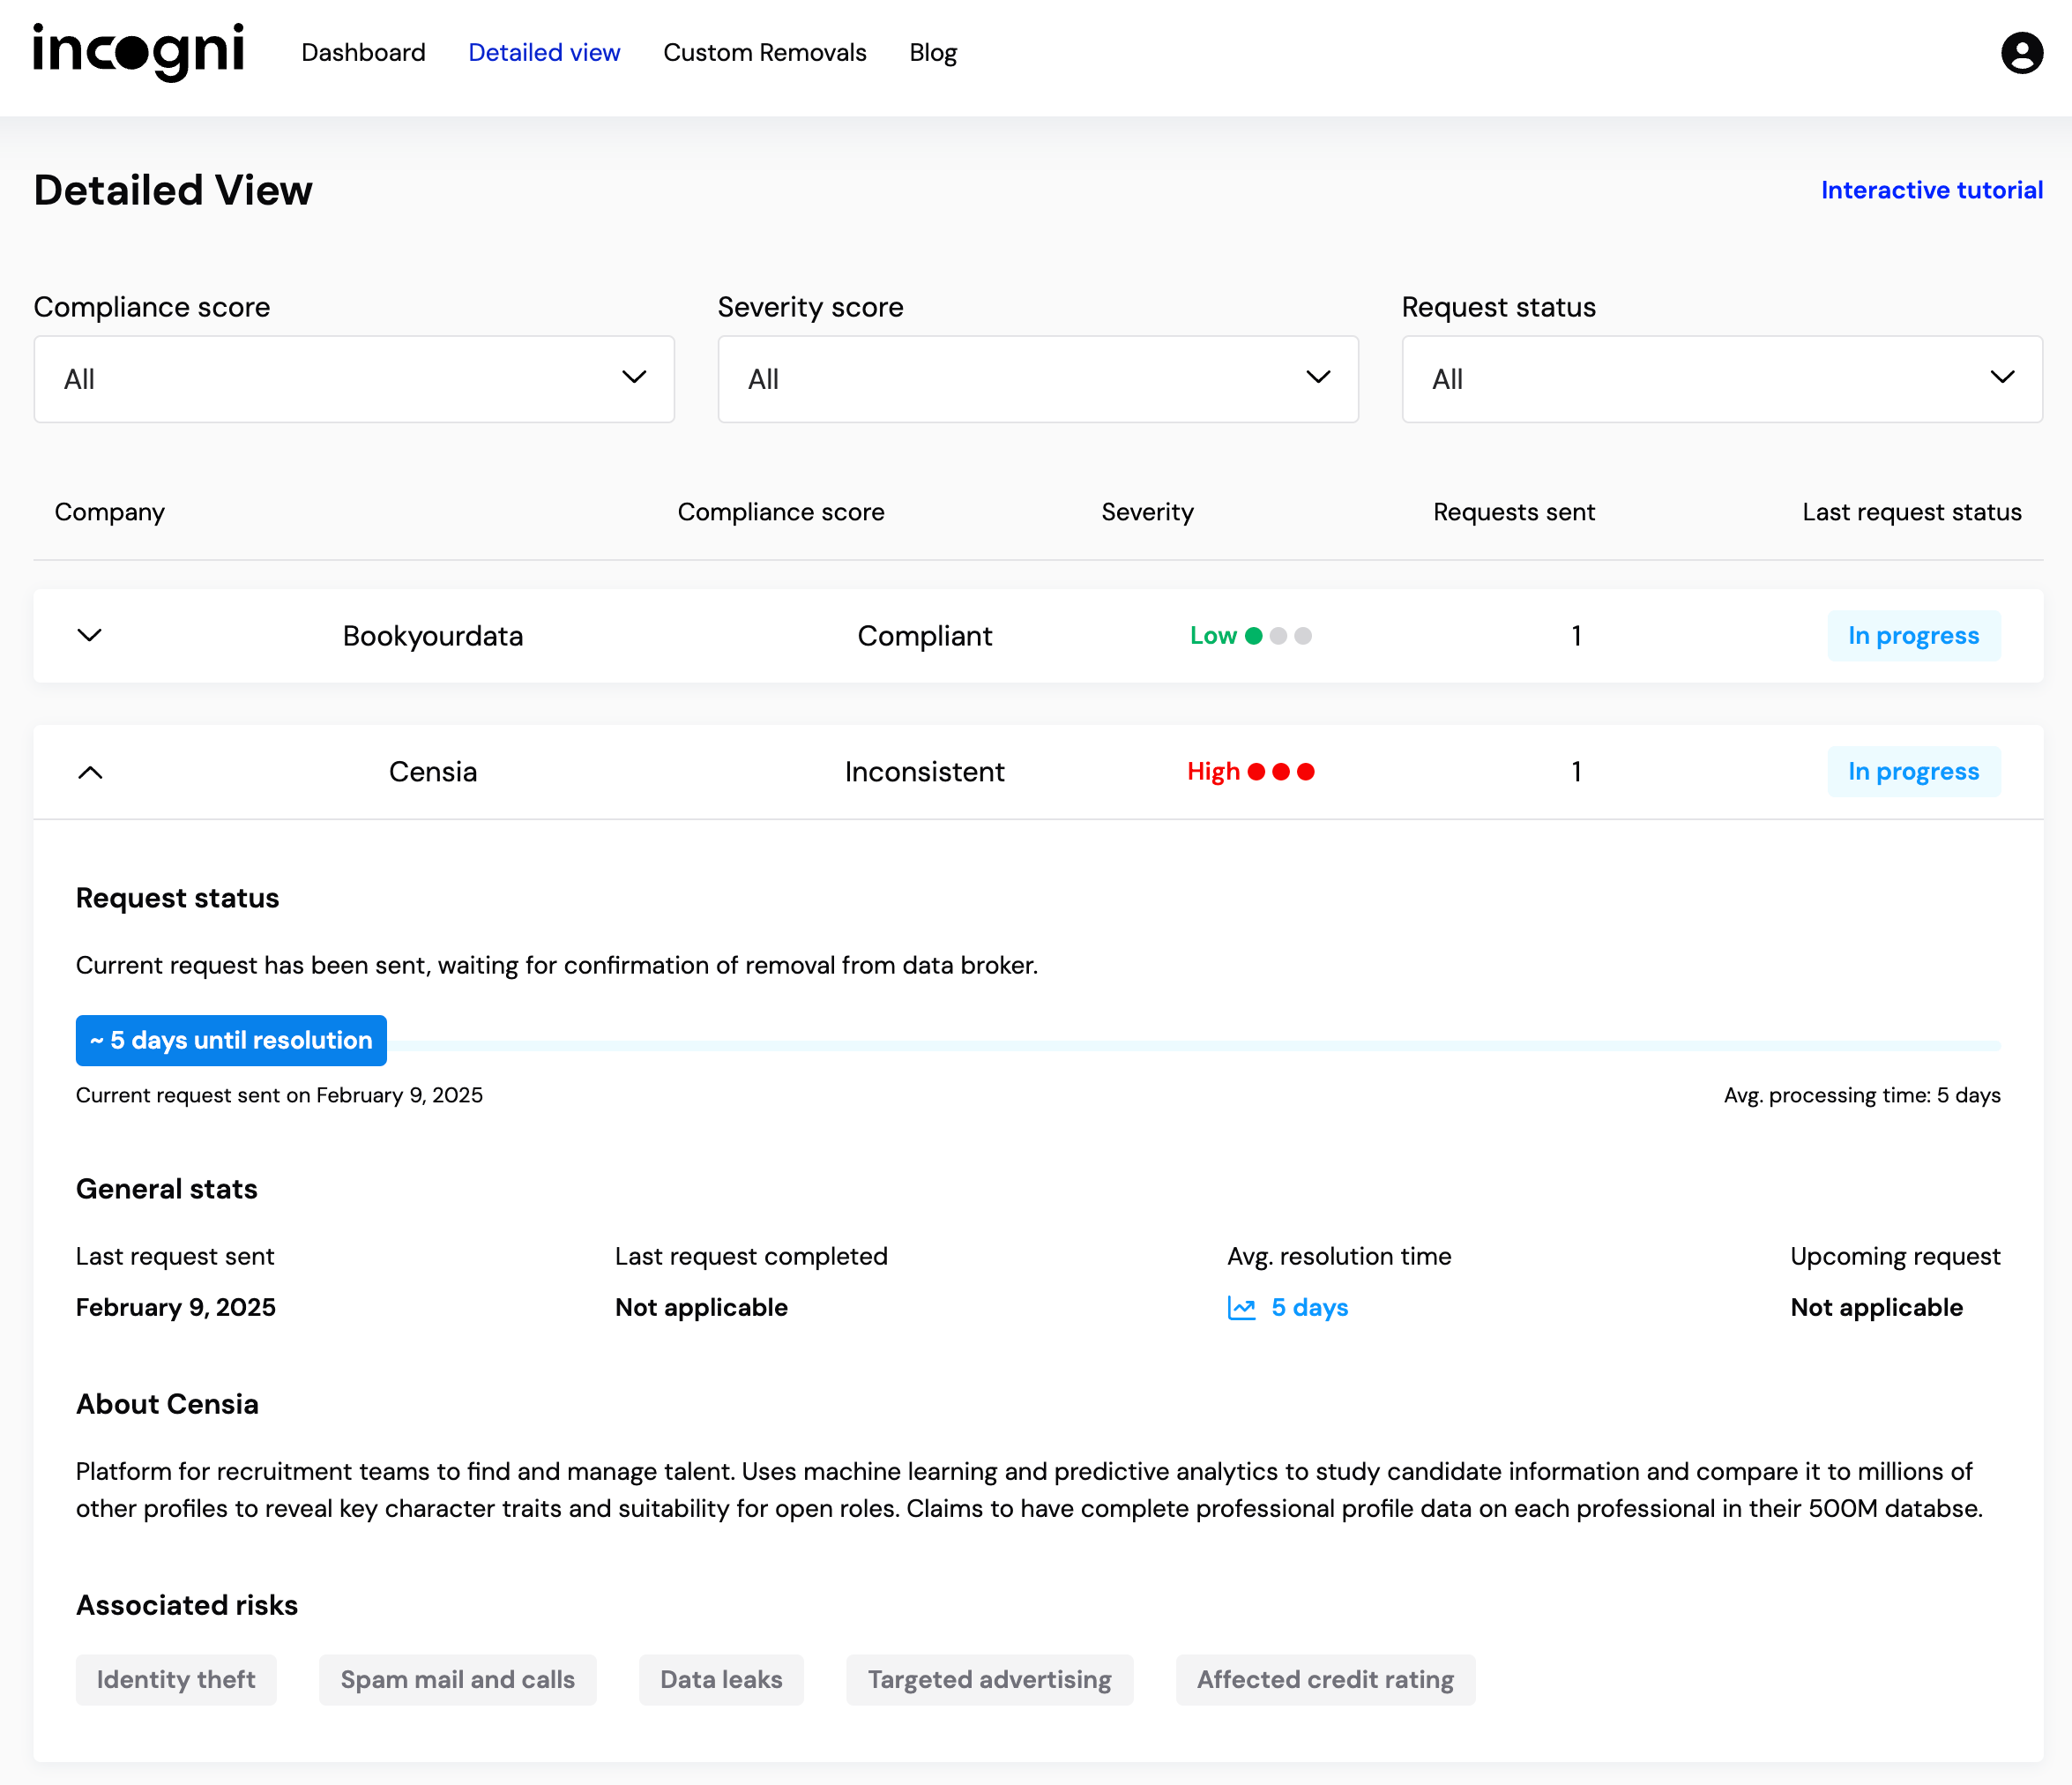Collapse the Censia row chevron

(90, 772)
